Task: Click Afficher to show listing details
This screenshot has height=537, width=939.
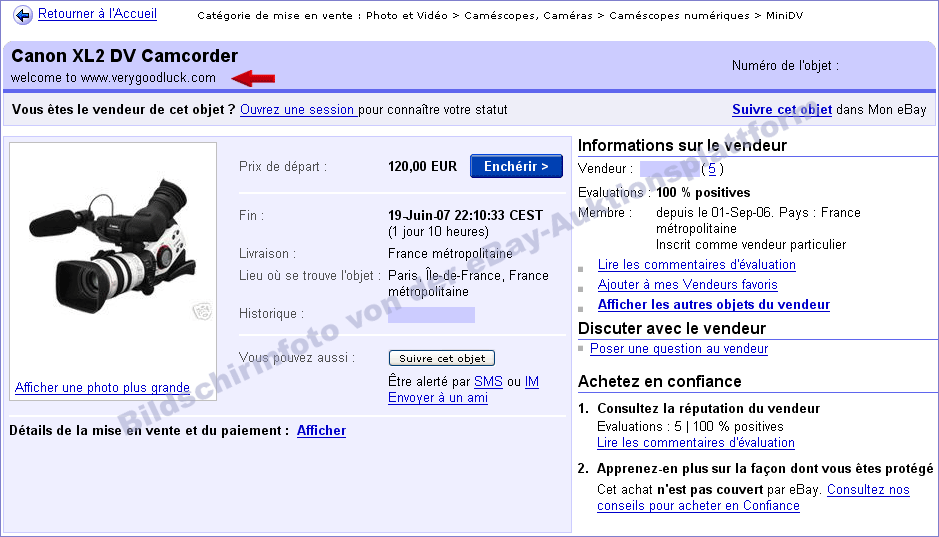Action: (x=322, y=430)
